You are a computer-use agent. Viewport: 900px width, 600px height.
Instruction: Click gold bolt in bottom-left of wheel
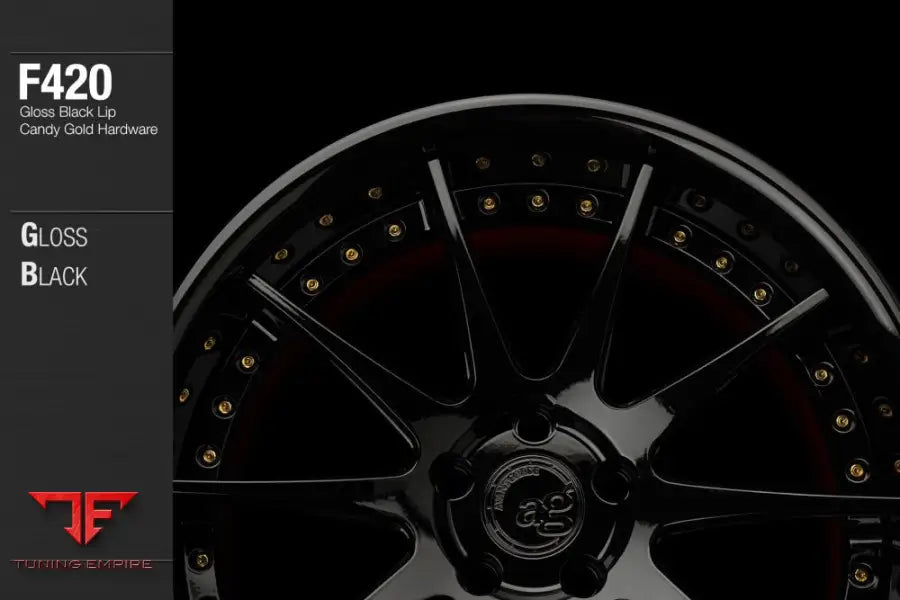pos(201,560)
